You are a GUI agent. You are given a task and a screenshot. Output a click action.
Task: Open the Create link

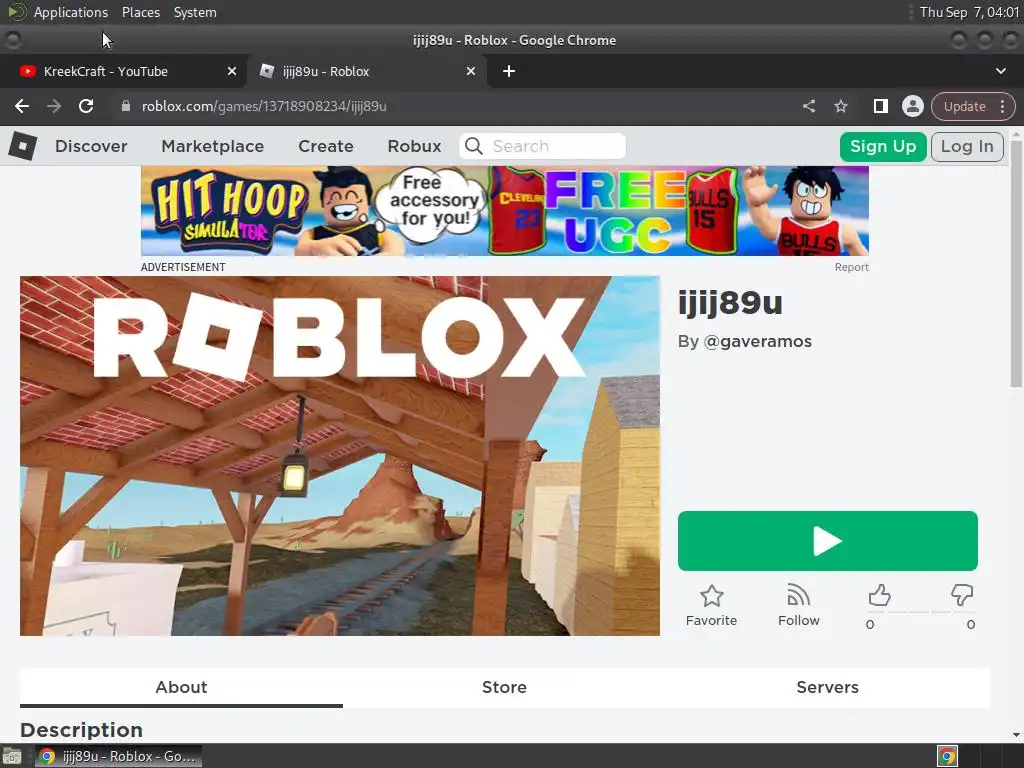tap(326, 146)
